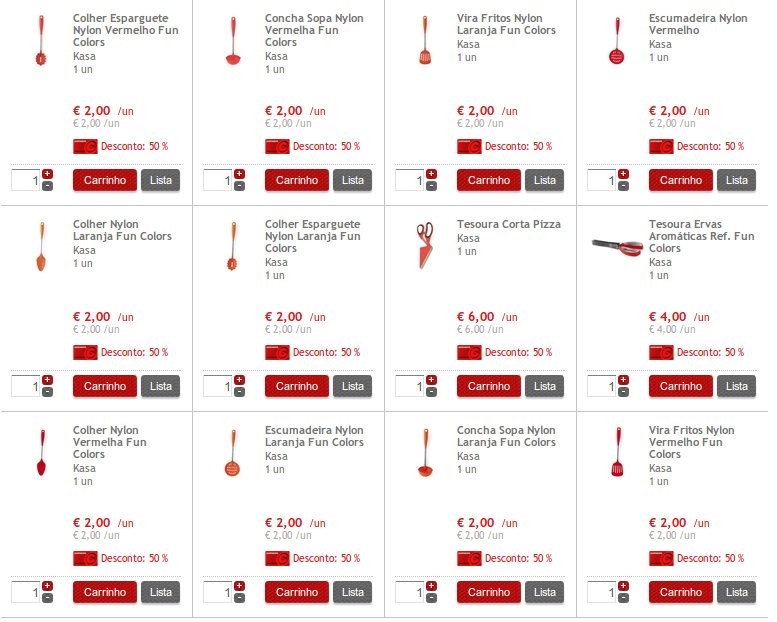Decrease quantity for Vira Fritos Nylon Laranja

click(431, 186)
